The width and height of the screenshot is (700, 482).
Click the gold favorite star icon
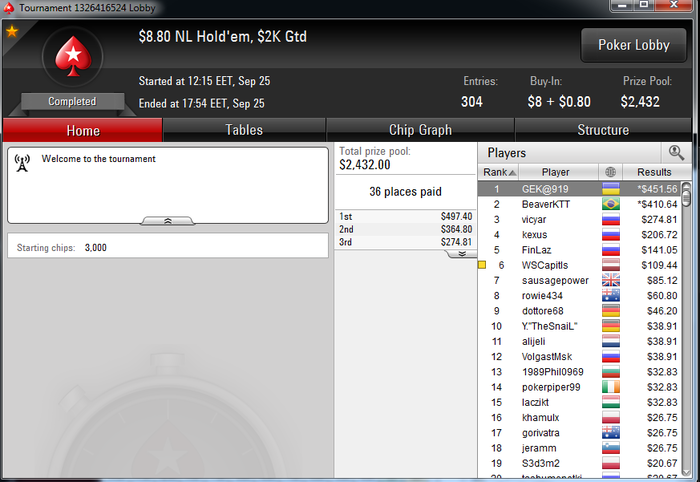point(12,31)
